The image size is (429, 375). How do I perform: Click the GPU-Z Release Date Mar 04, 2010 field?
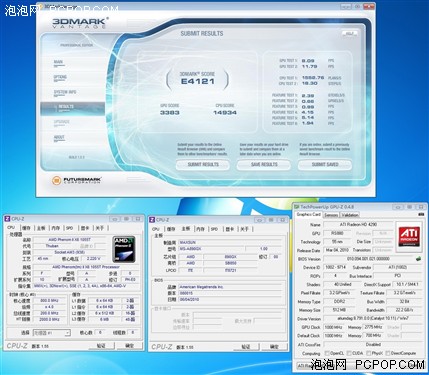337,250
